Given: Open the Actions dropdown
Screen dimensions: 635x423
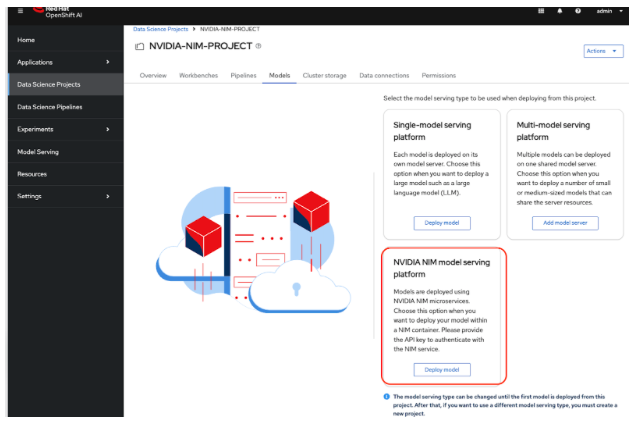Looking at the screenshot, I should point(603,50).
